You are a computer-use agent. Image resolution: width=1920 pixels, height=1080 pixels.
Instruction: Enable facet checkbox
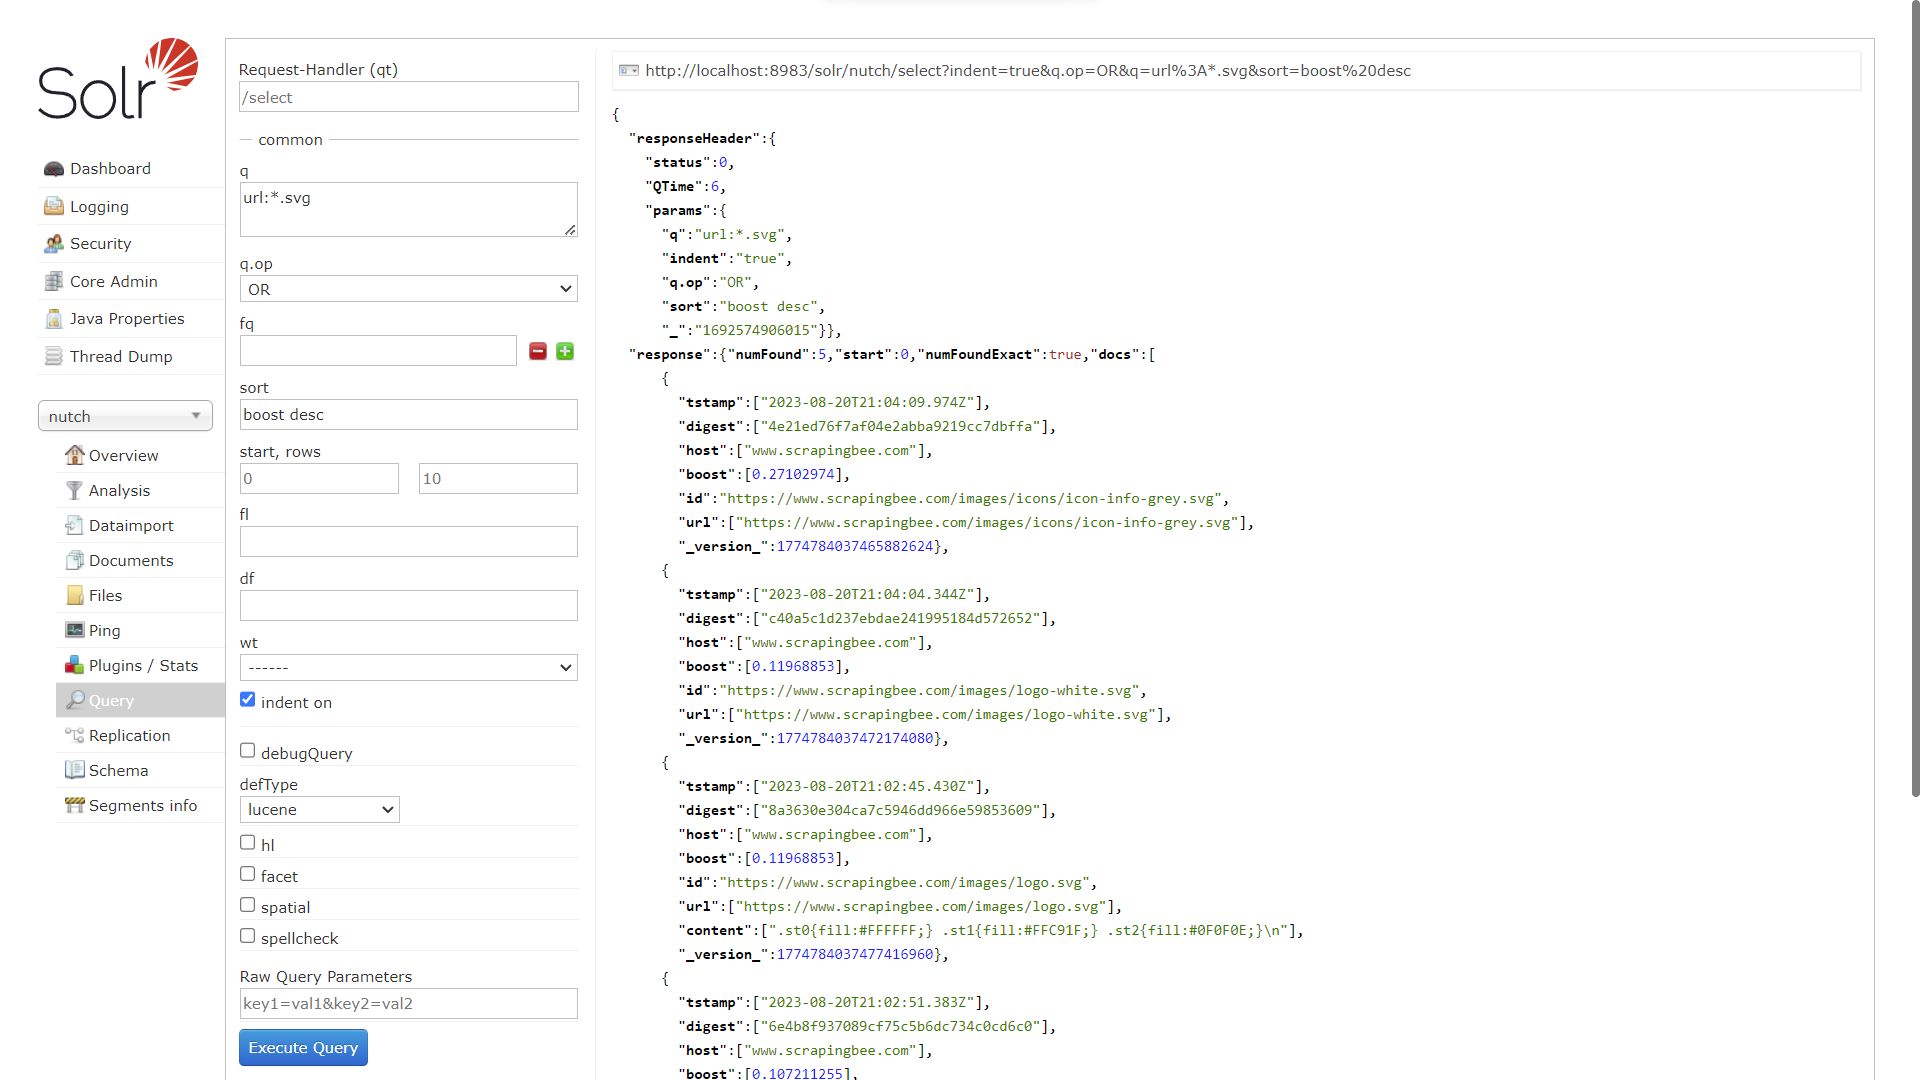248,873
